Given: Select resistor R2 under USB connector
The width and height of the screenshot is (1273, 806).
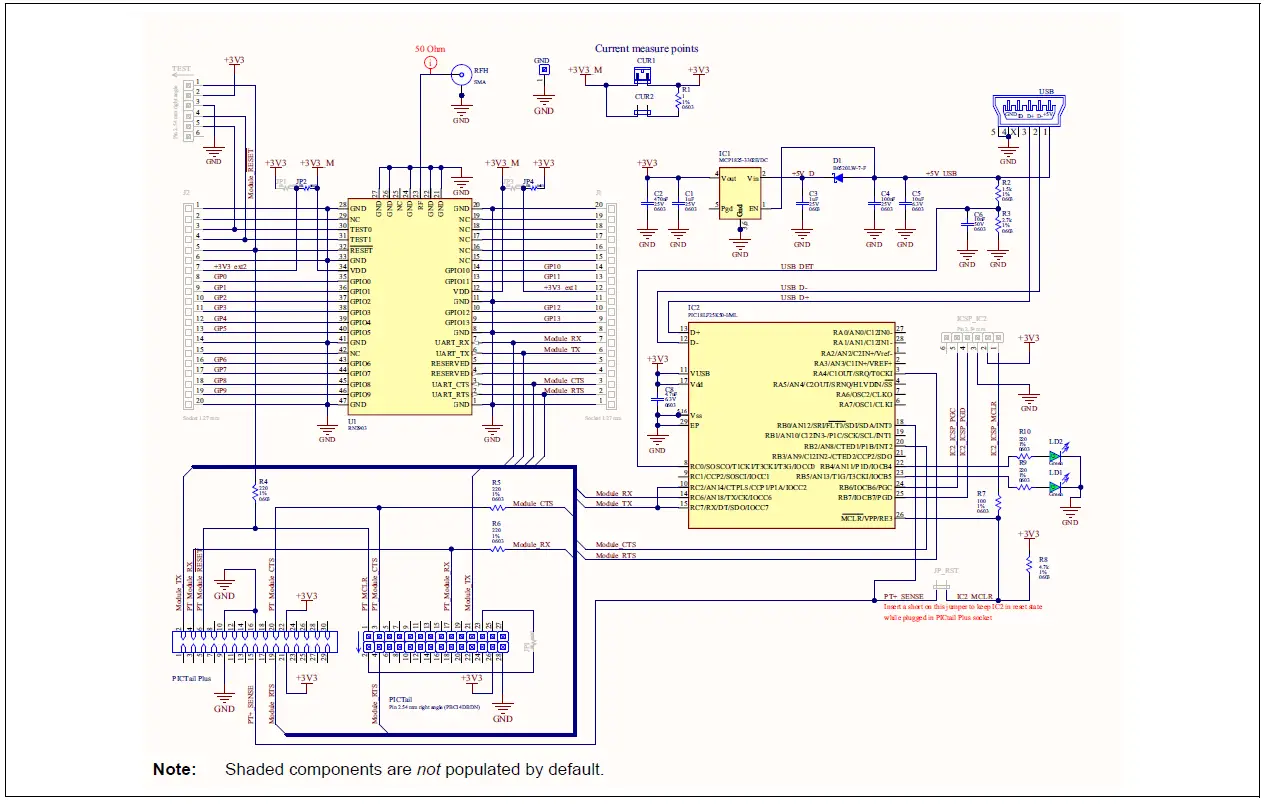Looking at the screenshot, I should pyautogui.click(x=997, y=191).
